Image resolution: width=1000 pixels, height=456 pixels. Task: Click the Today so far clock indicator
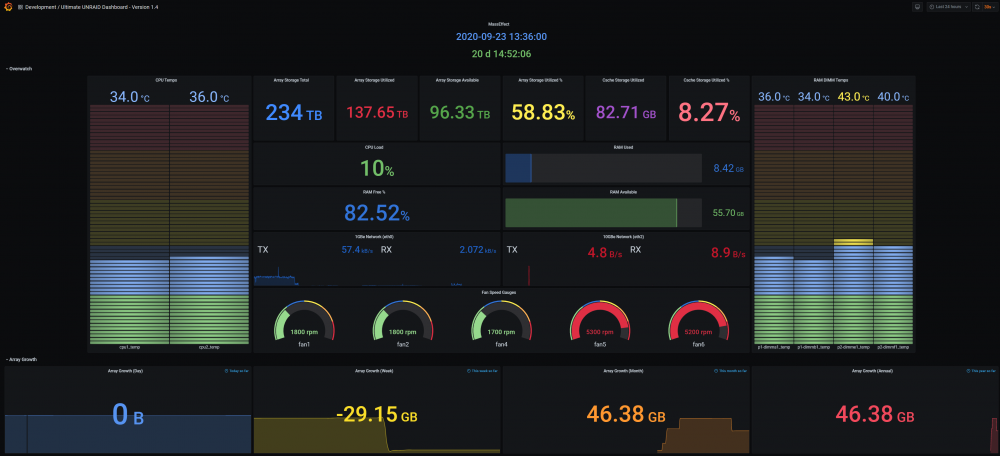tap(236, 371)
